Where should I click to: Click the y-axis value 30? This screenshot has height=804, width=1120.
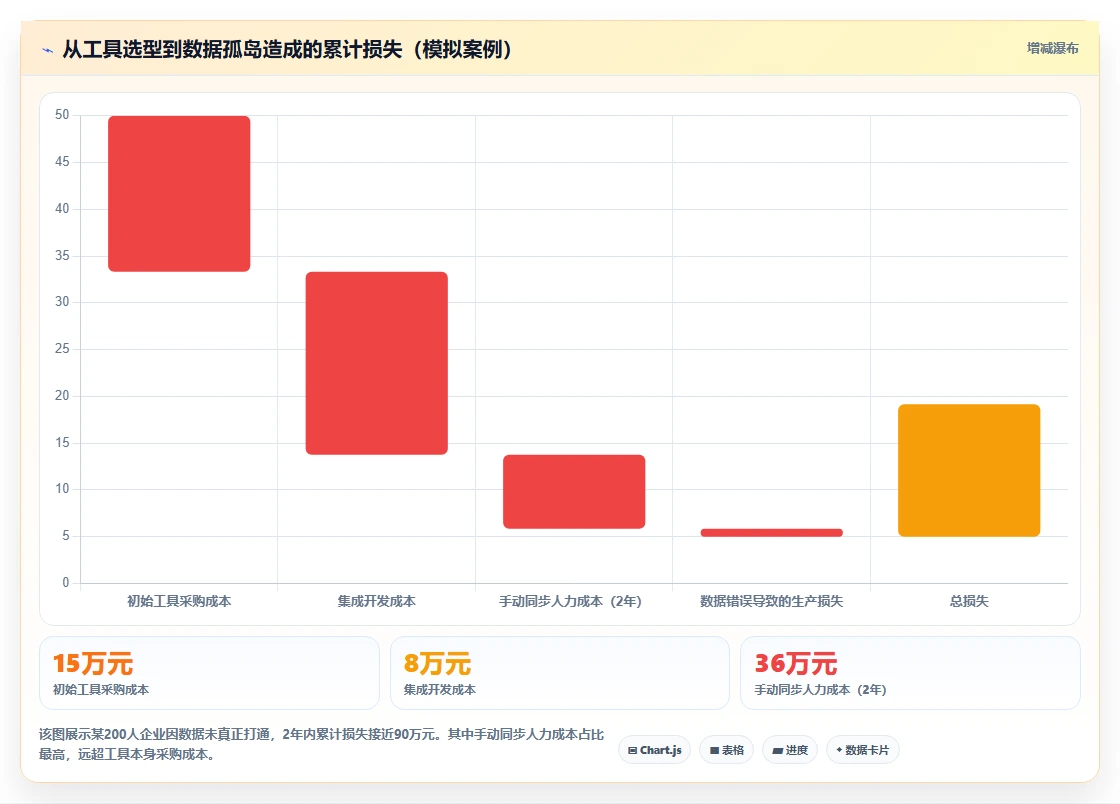click(62, 302)
